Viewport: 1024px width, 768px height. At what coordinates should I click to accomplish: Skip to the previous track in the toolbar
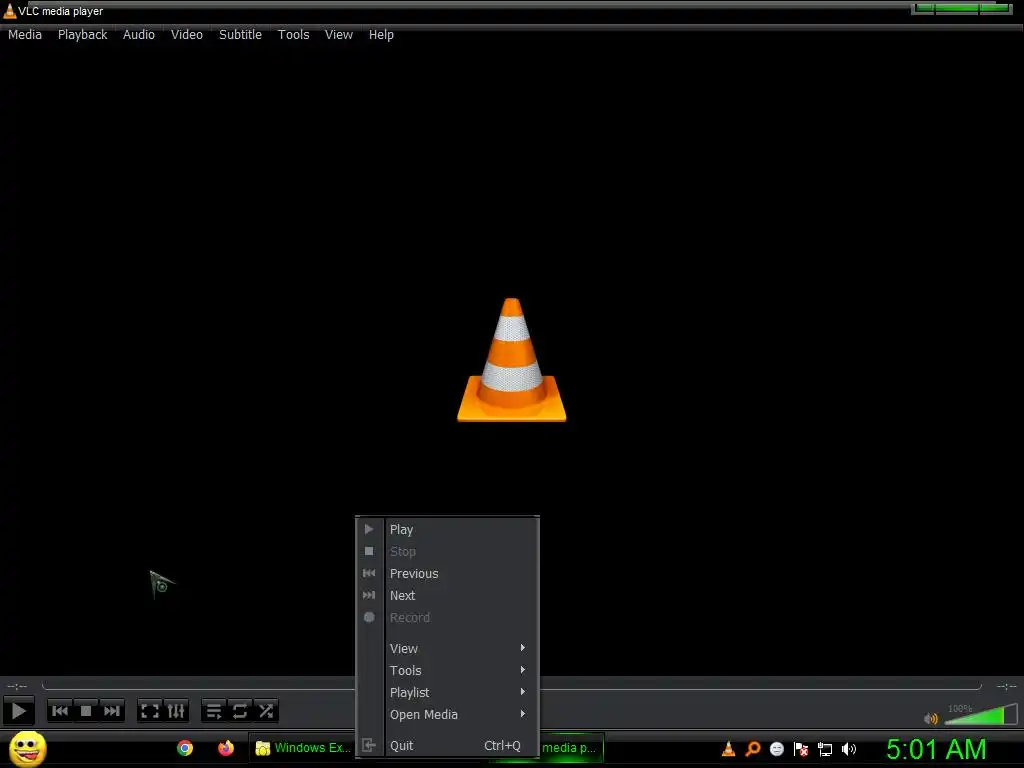(59, 711)
